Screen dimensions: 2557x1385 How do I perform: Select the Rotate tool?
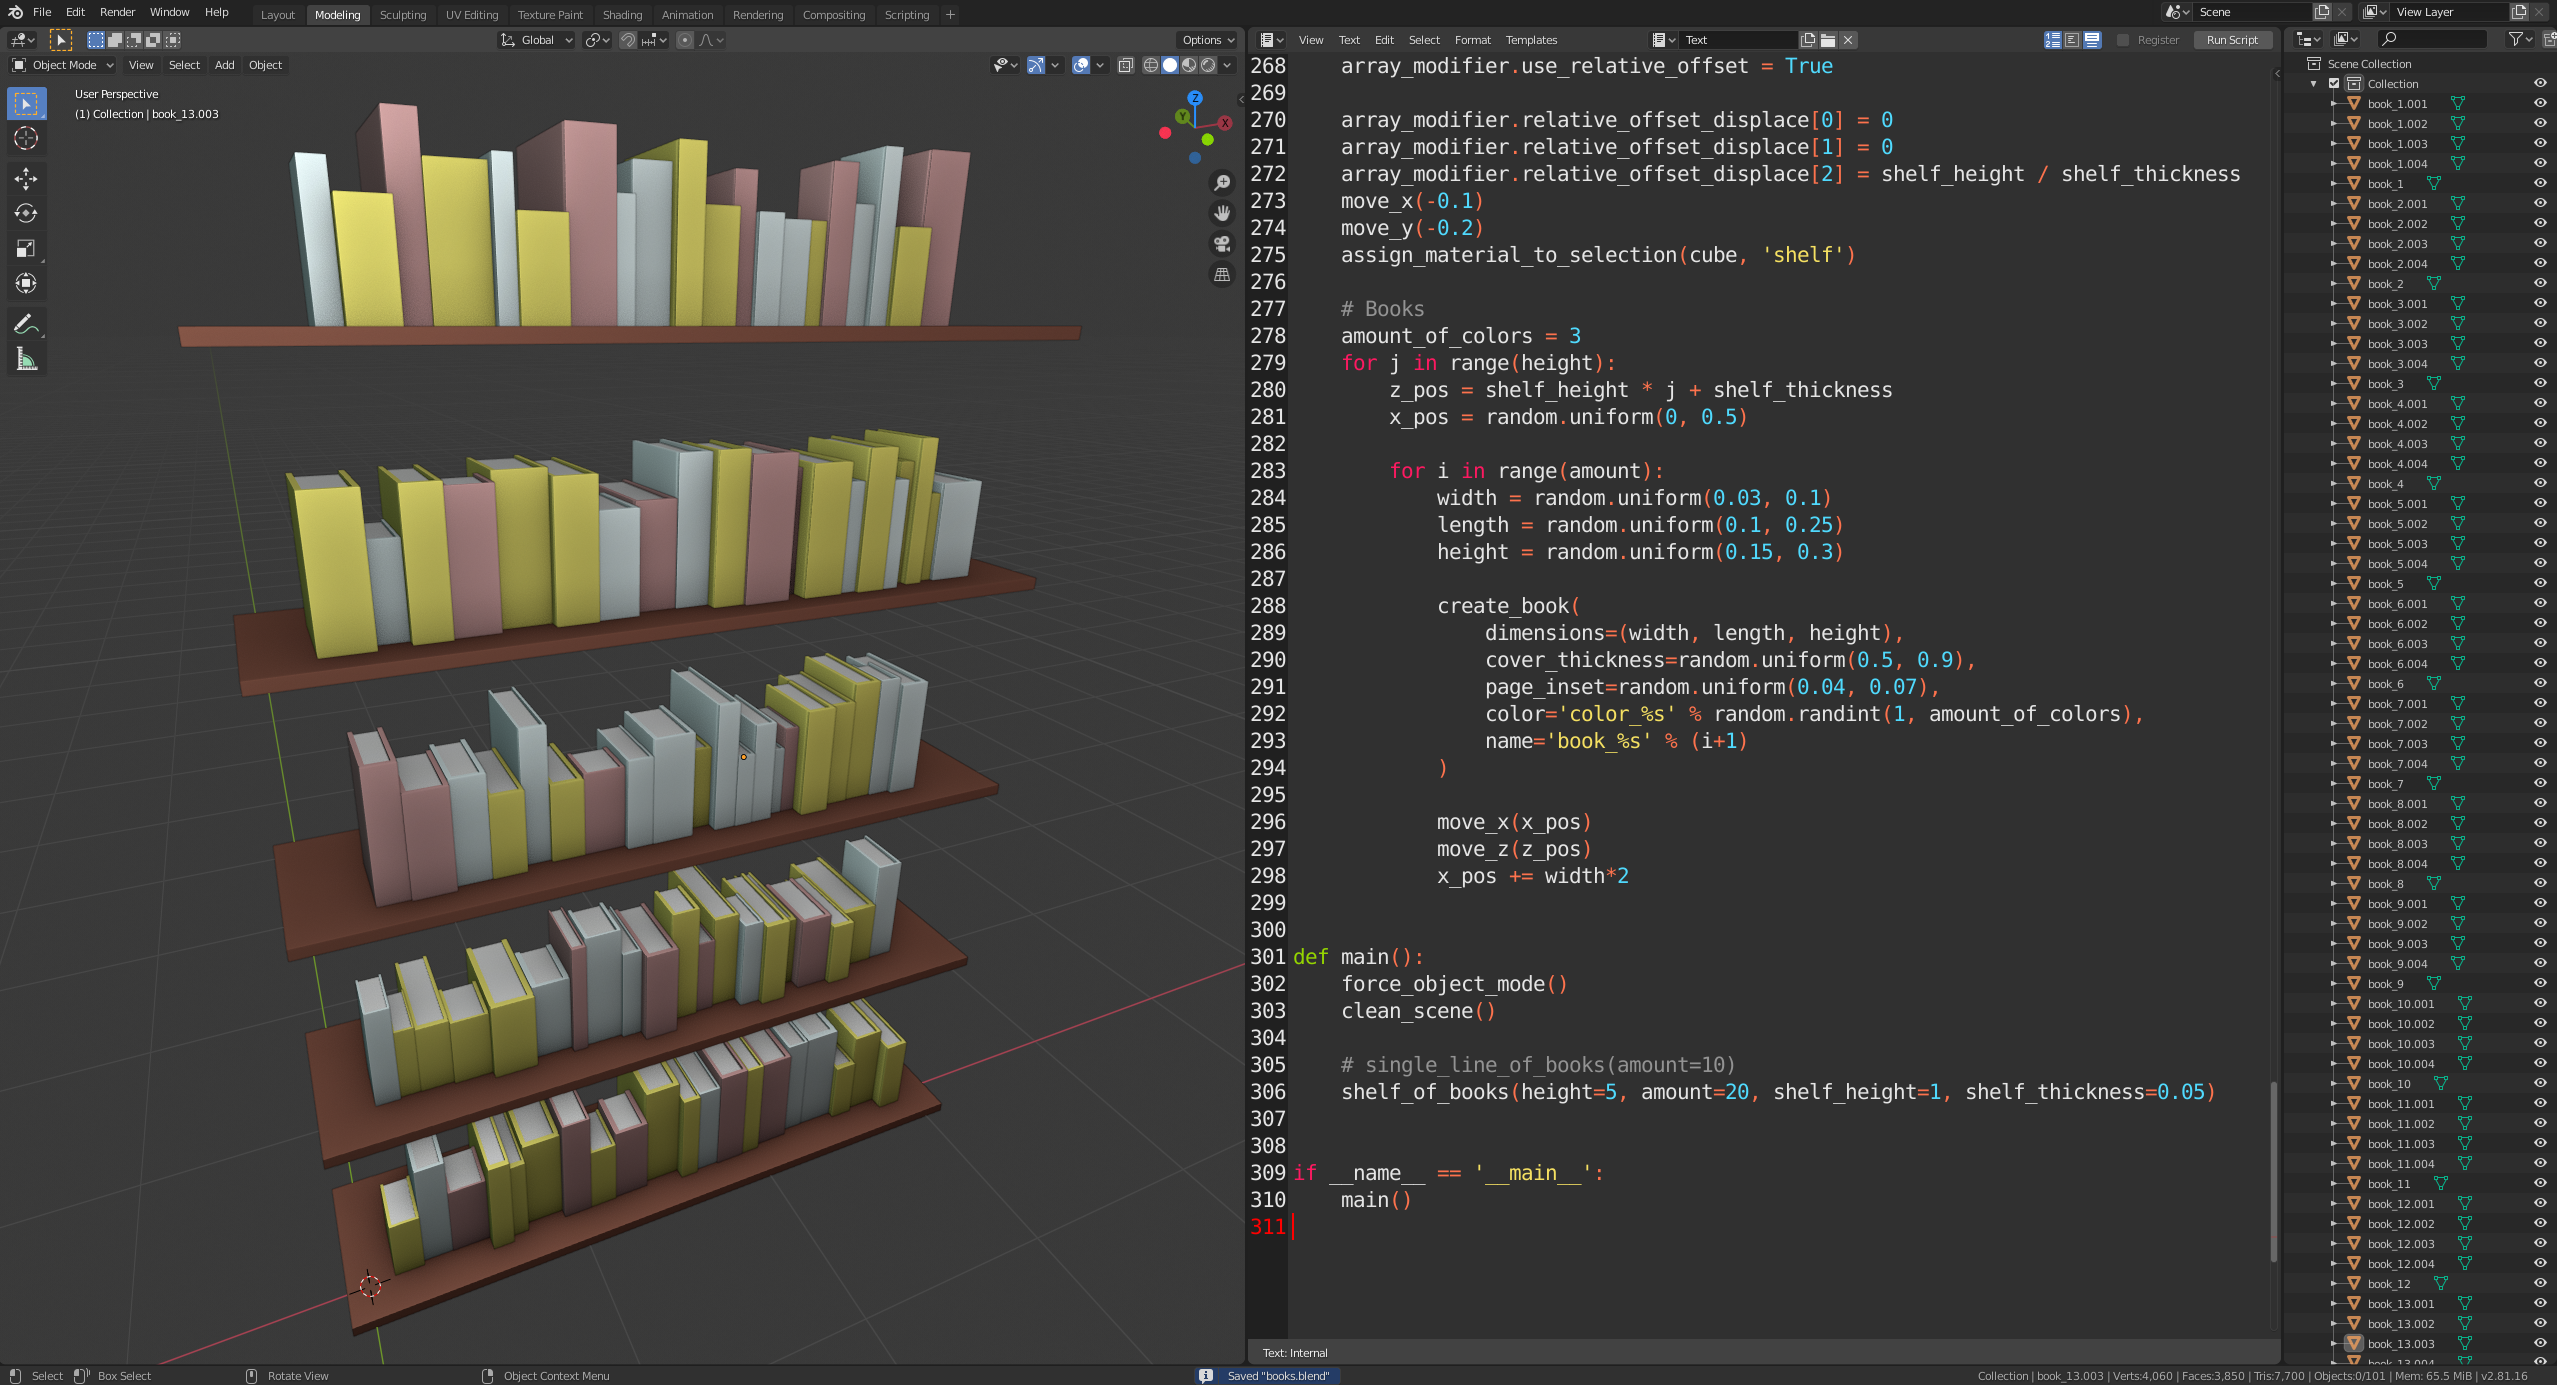[26, 213]
